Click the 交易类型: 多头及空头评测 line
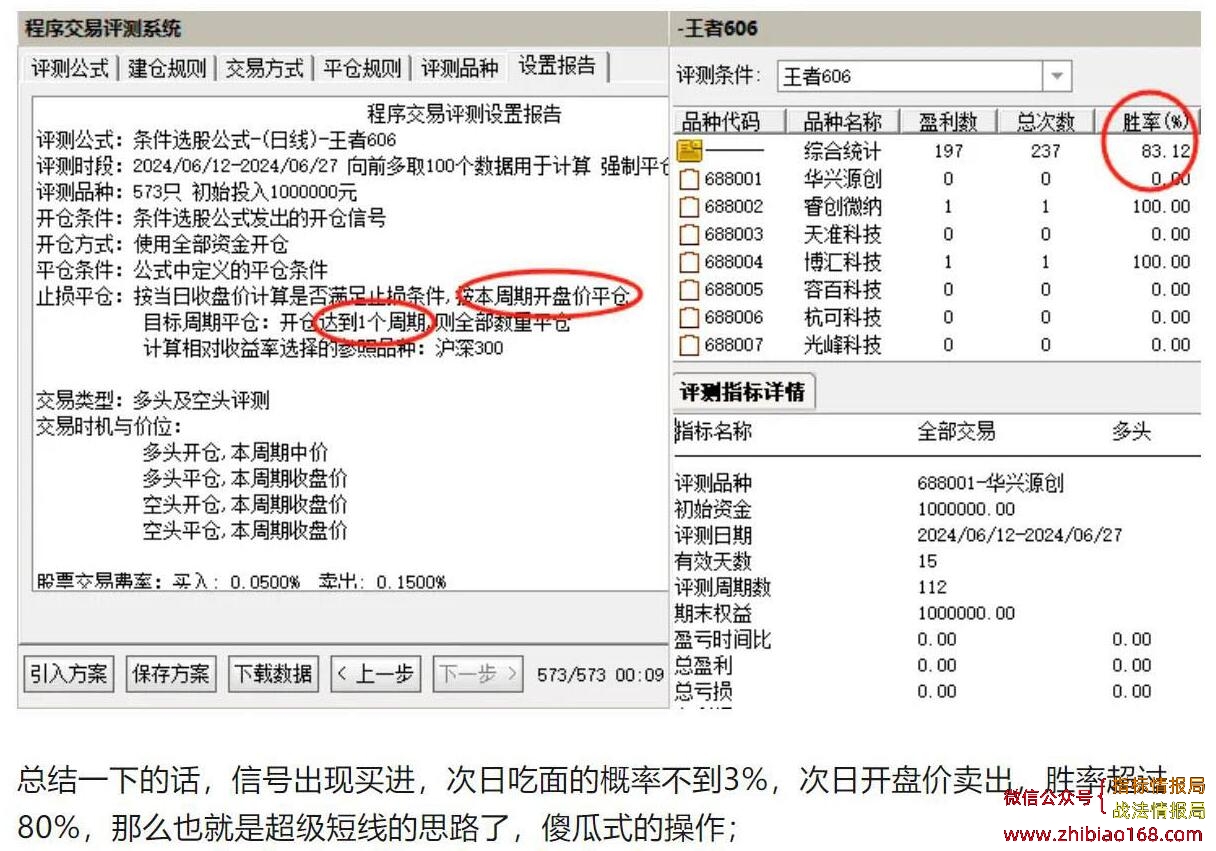The image size is (1216, 851). click(x=153, y=402)
